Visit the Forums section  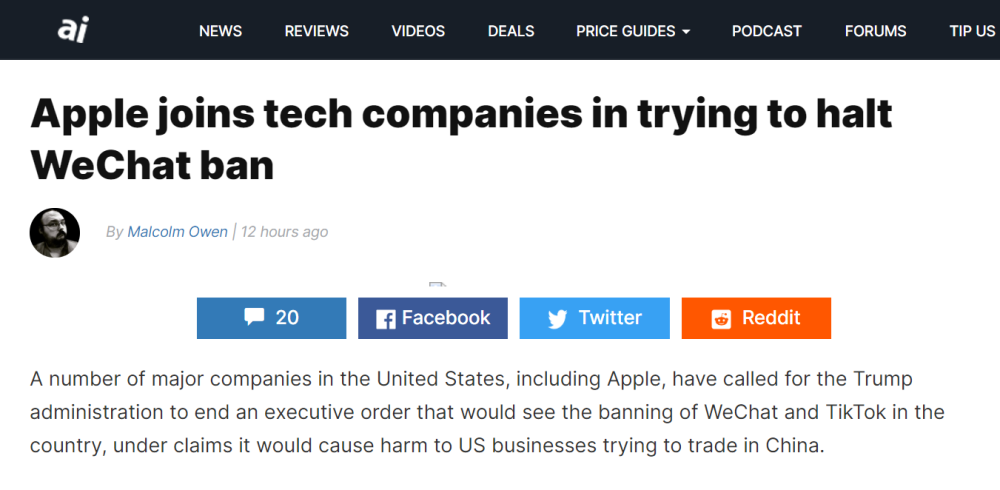coord(875,31)
